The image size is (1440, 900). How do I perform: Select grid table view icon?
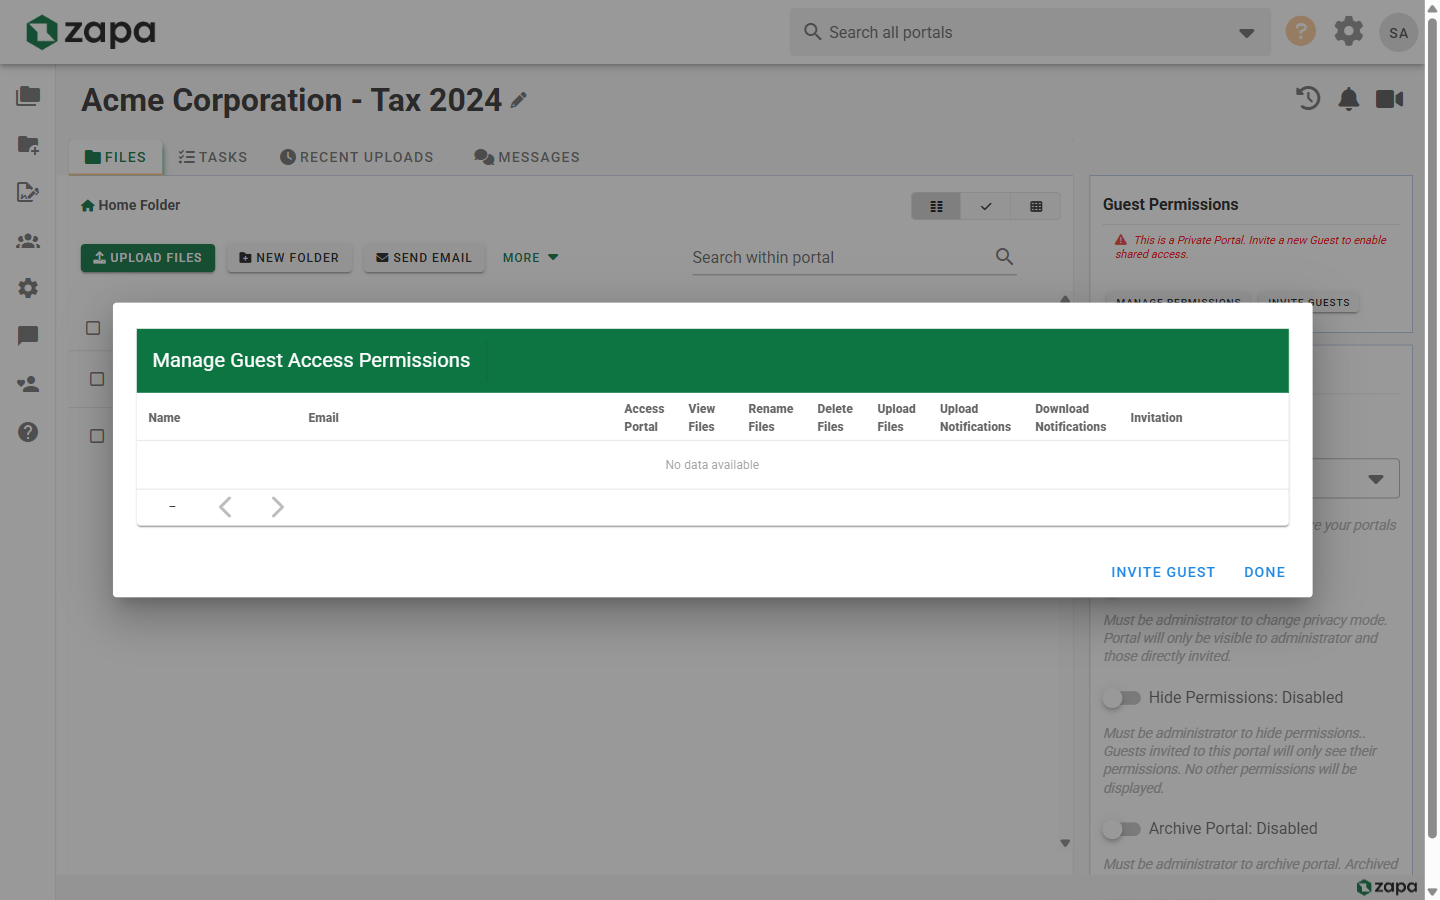1036,206
